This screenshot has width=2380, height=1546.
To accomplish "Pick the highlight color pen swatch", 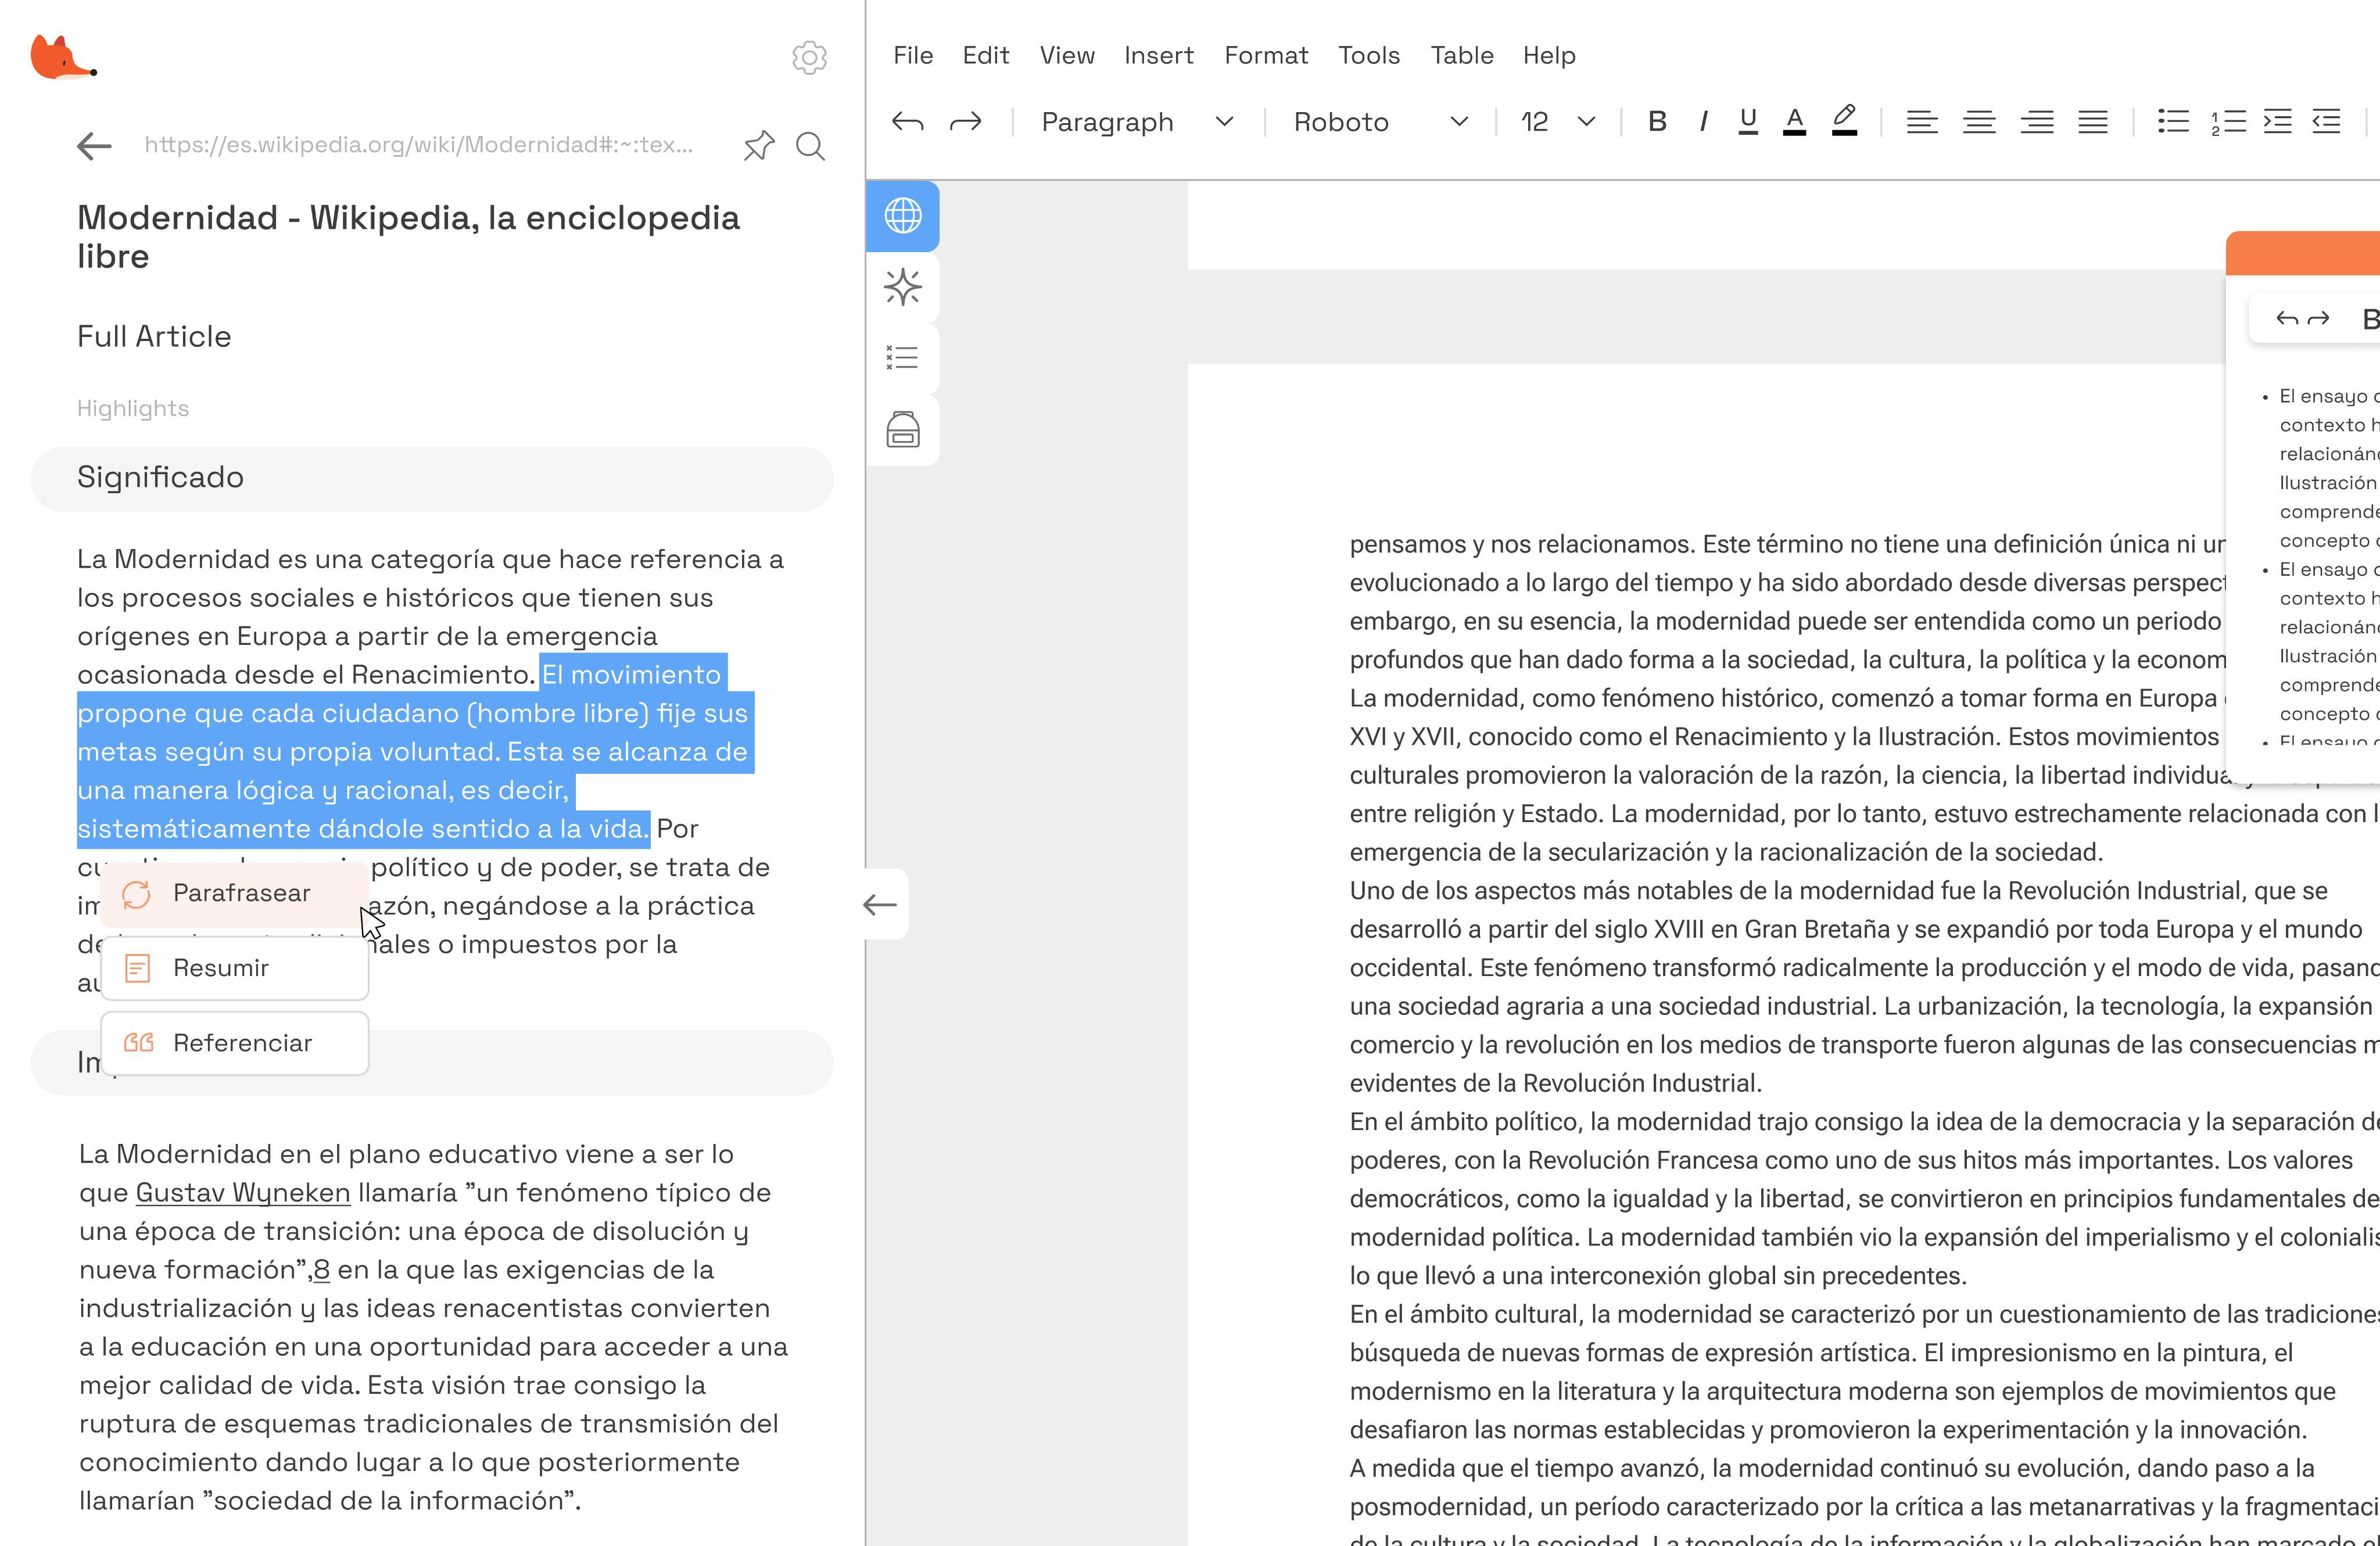I will (x=1844, y=122).
